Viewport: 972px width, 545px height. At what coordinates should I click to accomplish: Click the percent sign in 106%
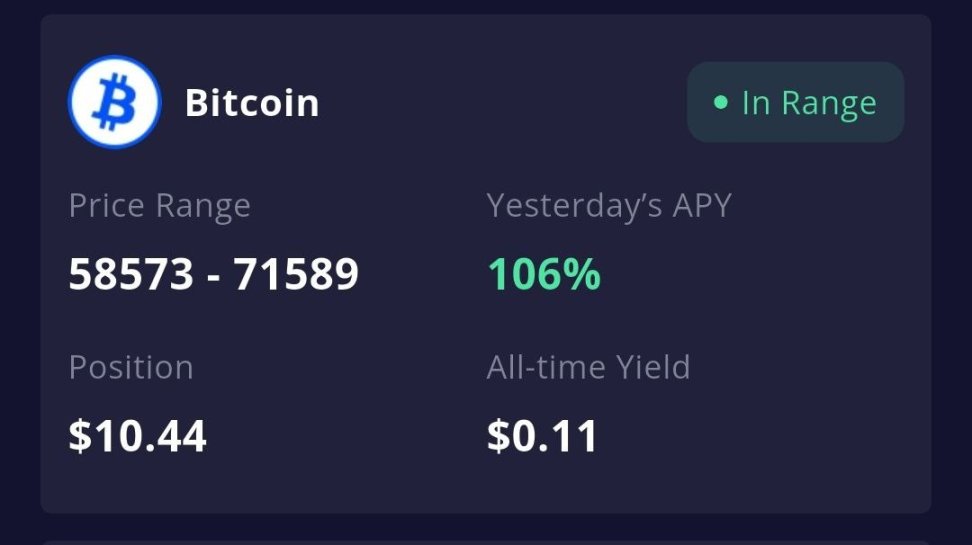pos(584,274)
